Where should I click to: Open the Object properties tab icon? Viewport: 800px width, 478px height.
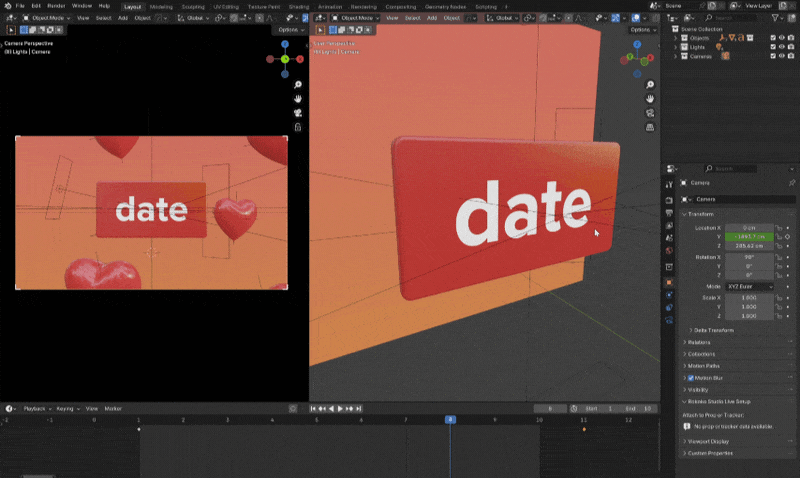669,281
